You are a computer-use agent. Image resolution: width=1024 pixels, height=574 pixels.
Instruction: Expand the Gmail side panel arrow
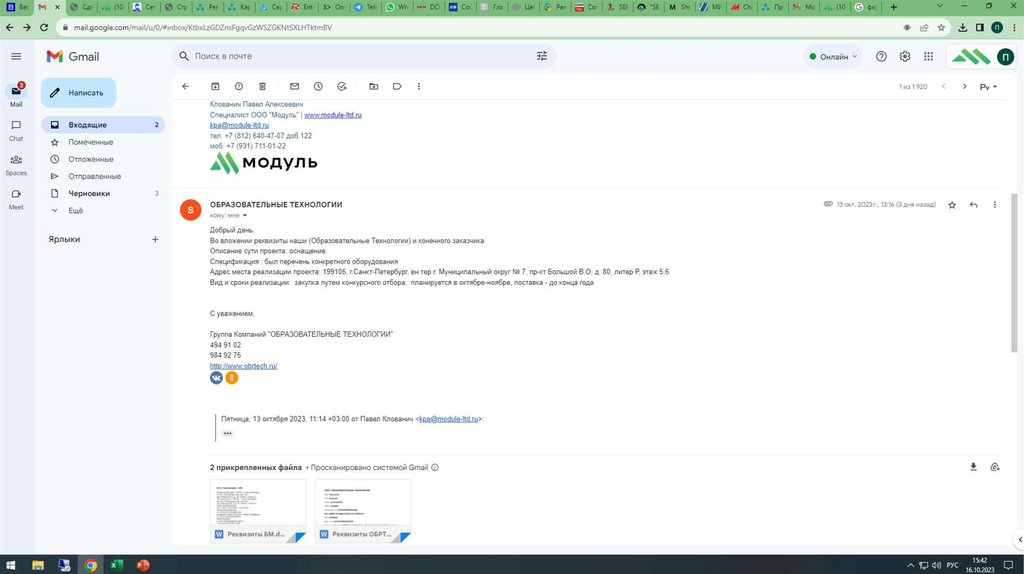tap(1019, 539)
